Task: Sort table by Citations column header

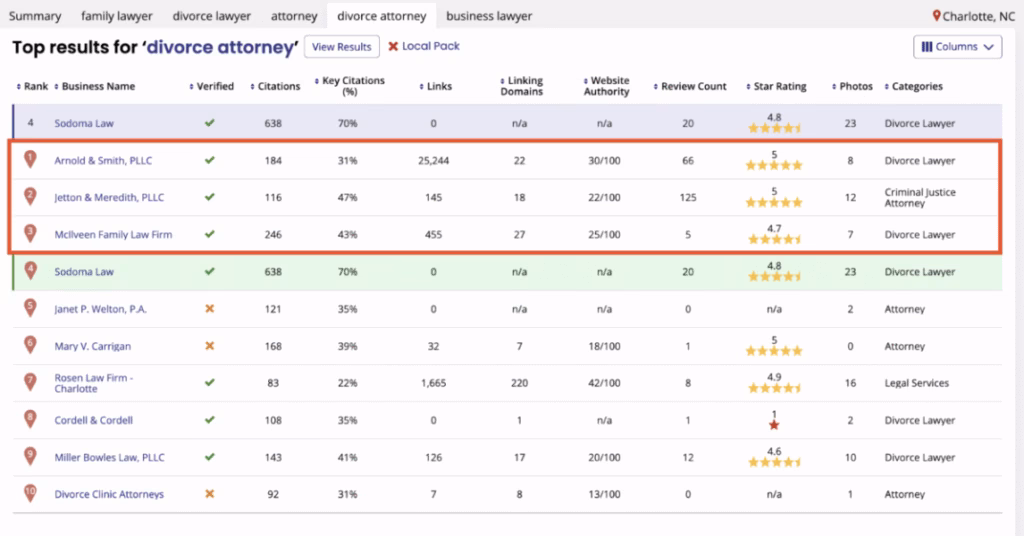Action: pos(278,87)
